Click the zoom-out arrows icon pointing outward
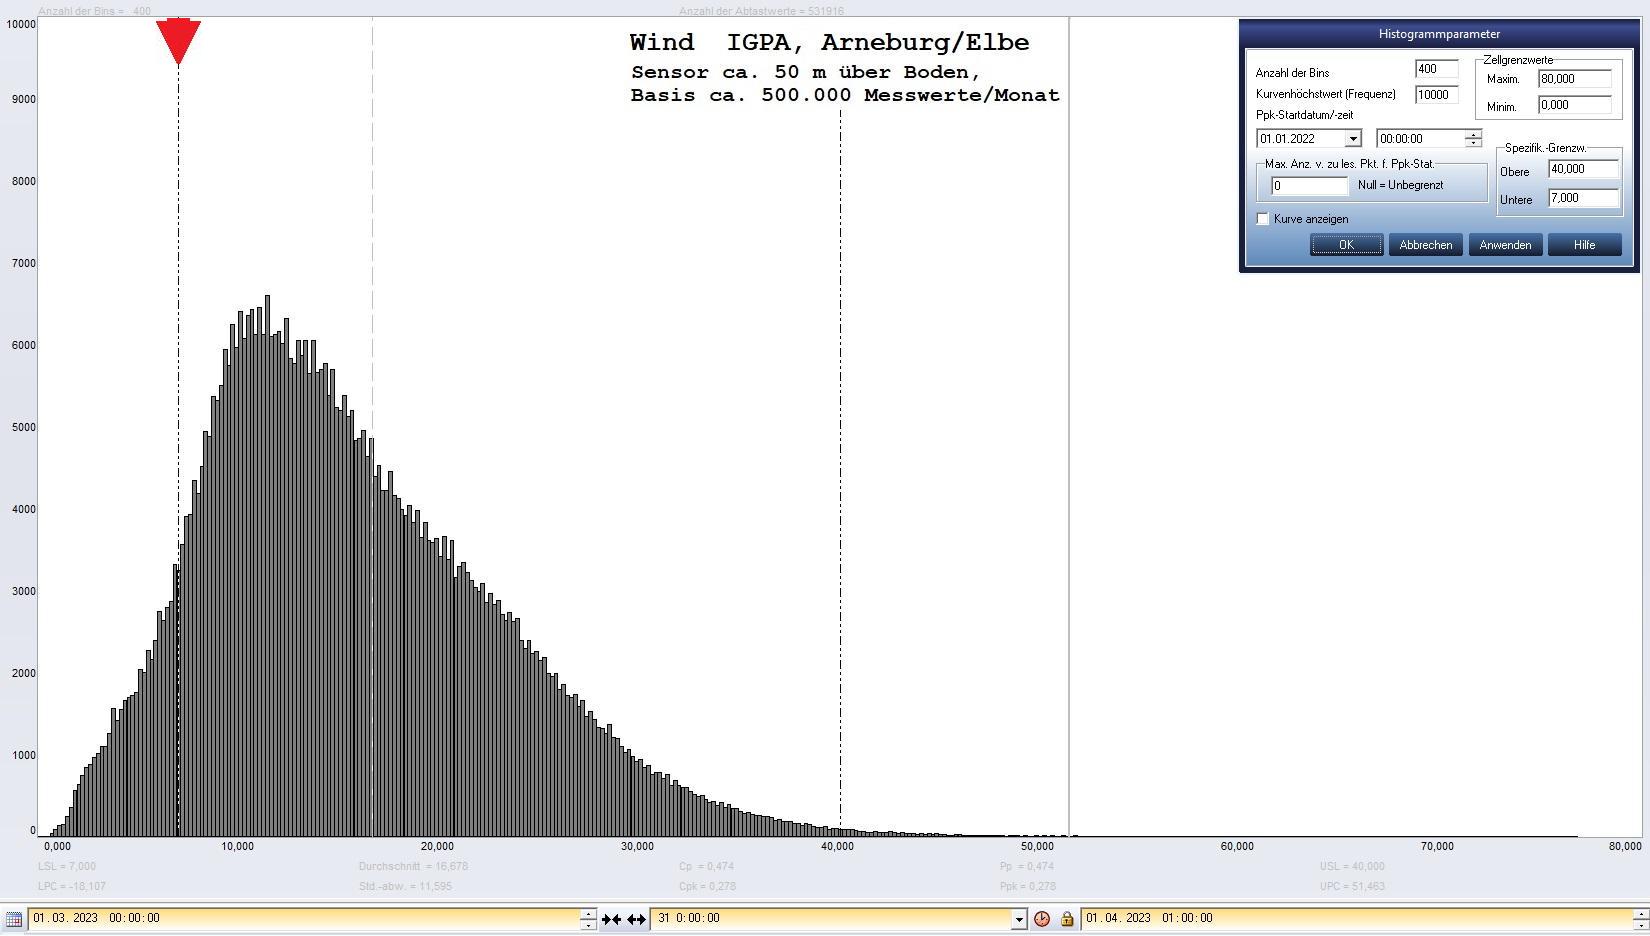Screen dimensions: 1650x936 coord(636,919)
